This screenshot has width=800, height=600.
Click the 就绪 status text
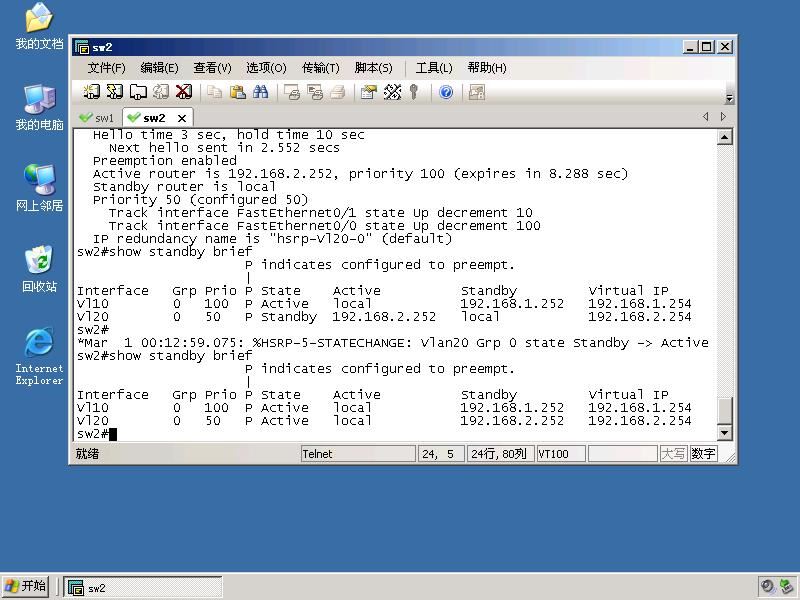(x=87, y=454)
